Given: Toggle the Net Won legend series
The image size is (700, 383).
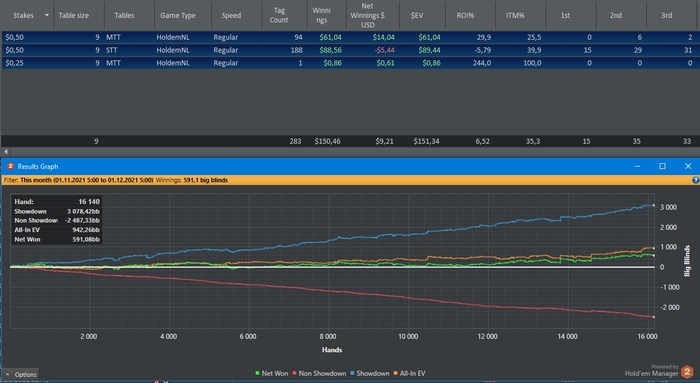Looking at the screenshot, I should click(x=271, y=373).
